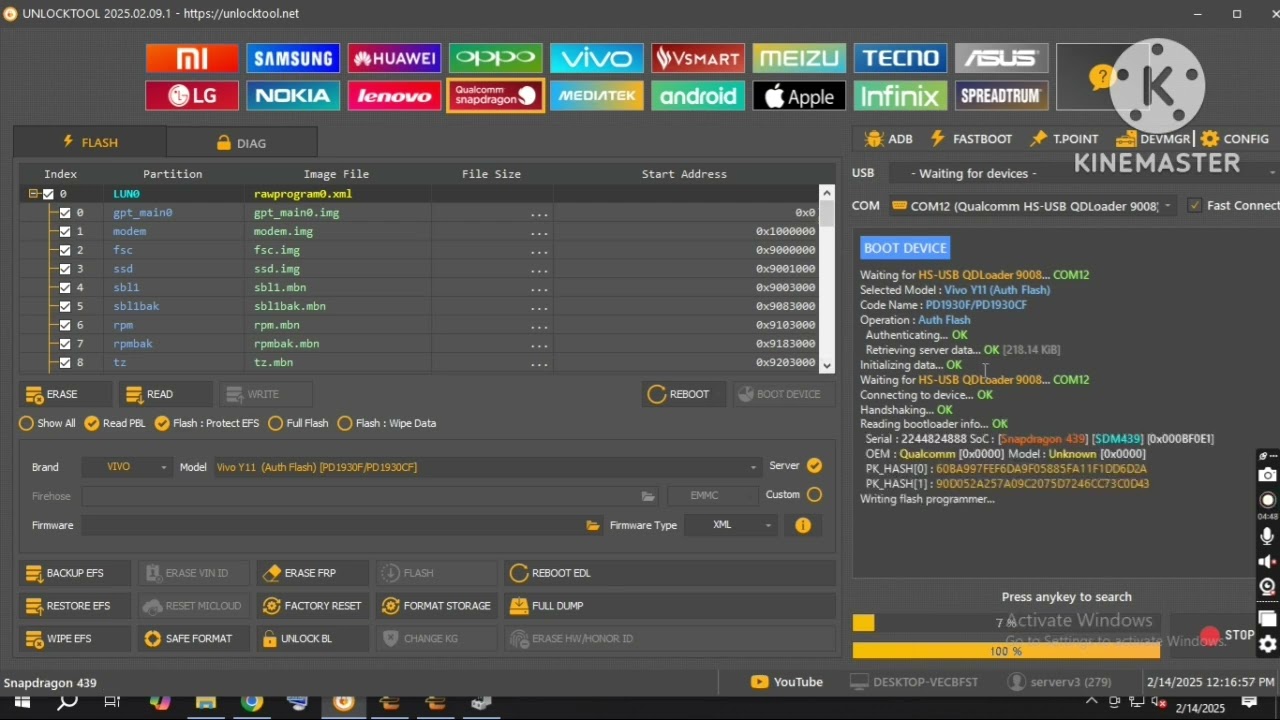Open the Brand dropdown showing VIVO
This screenshot has width=1280, height=720.
coord(128,467)
